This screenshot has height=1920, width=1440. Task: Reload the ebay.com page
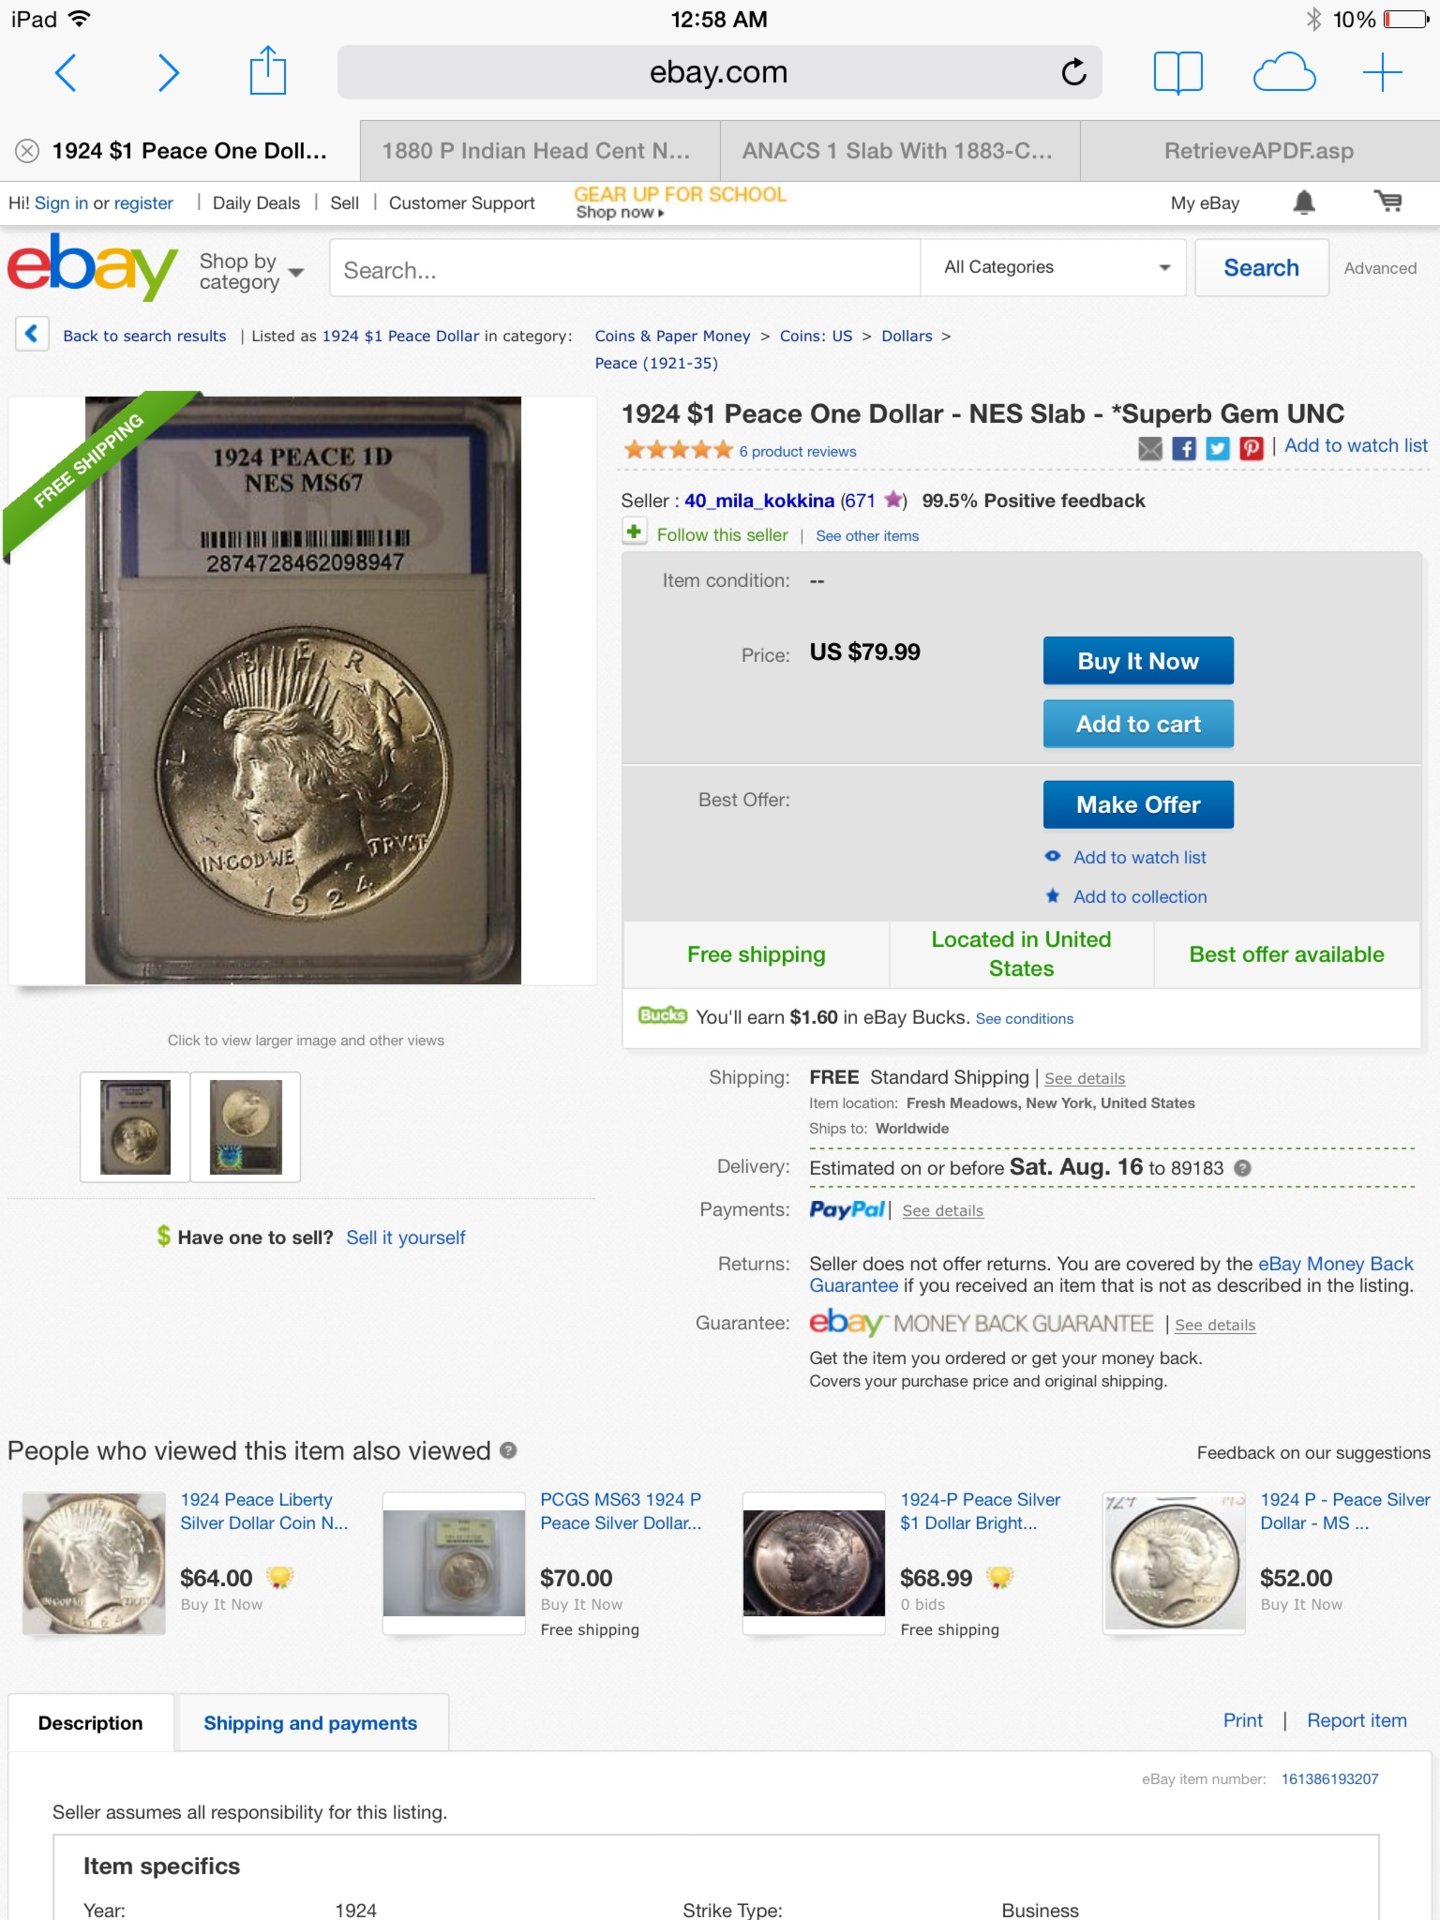tap(1073, 72)
